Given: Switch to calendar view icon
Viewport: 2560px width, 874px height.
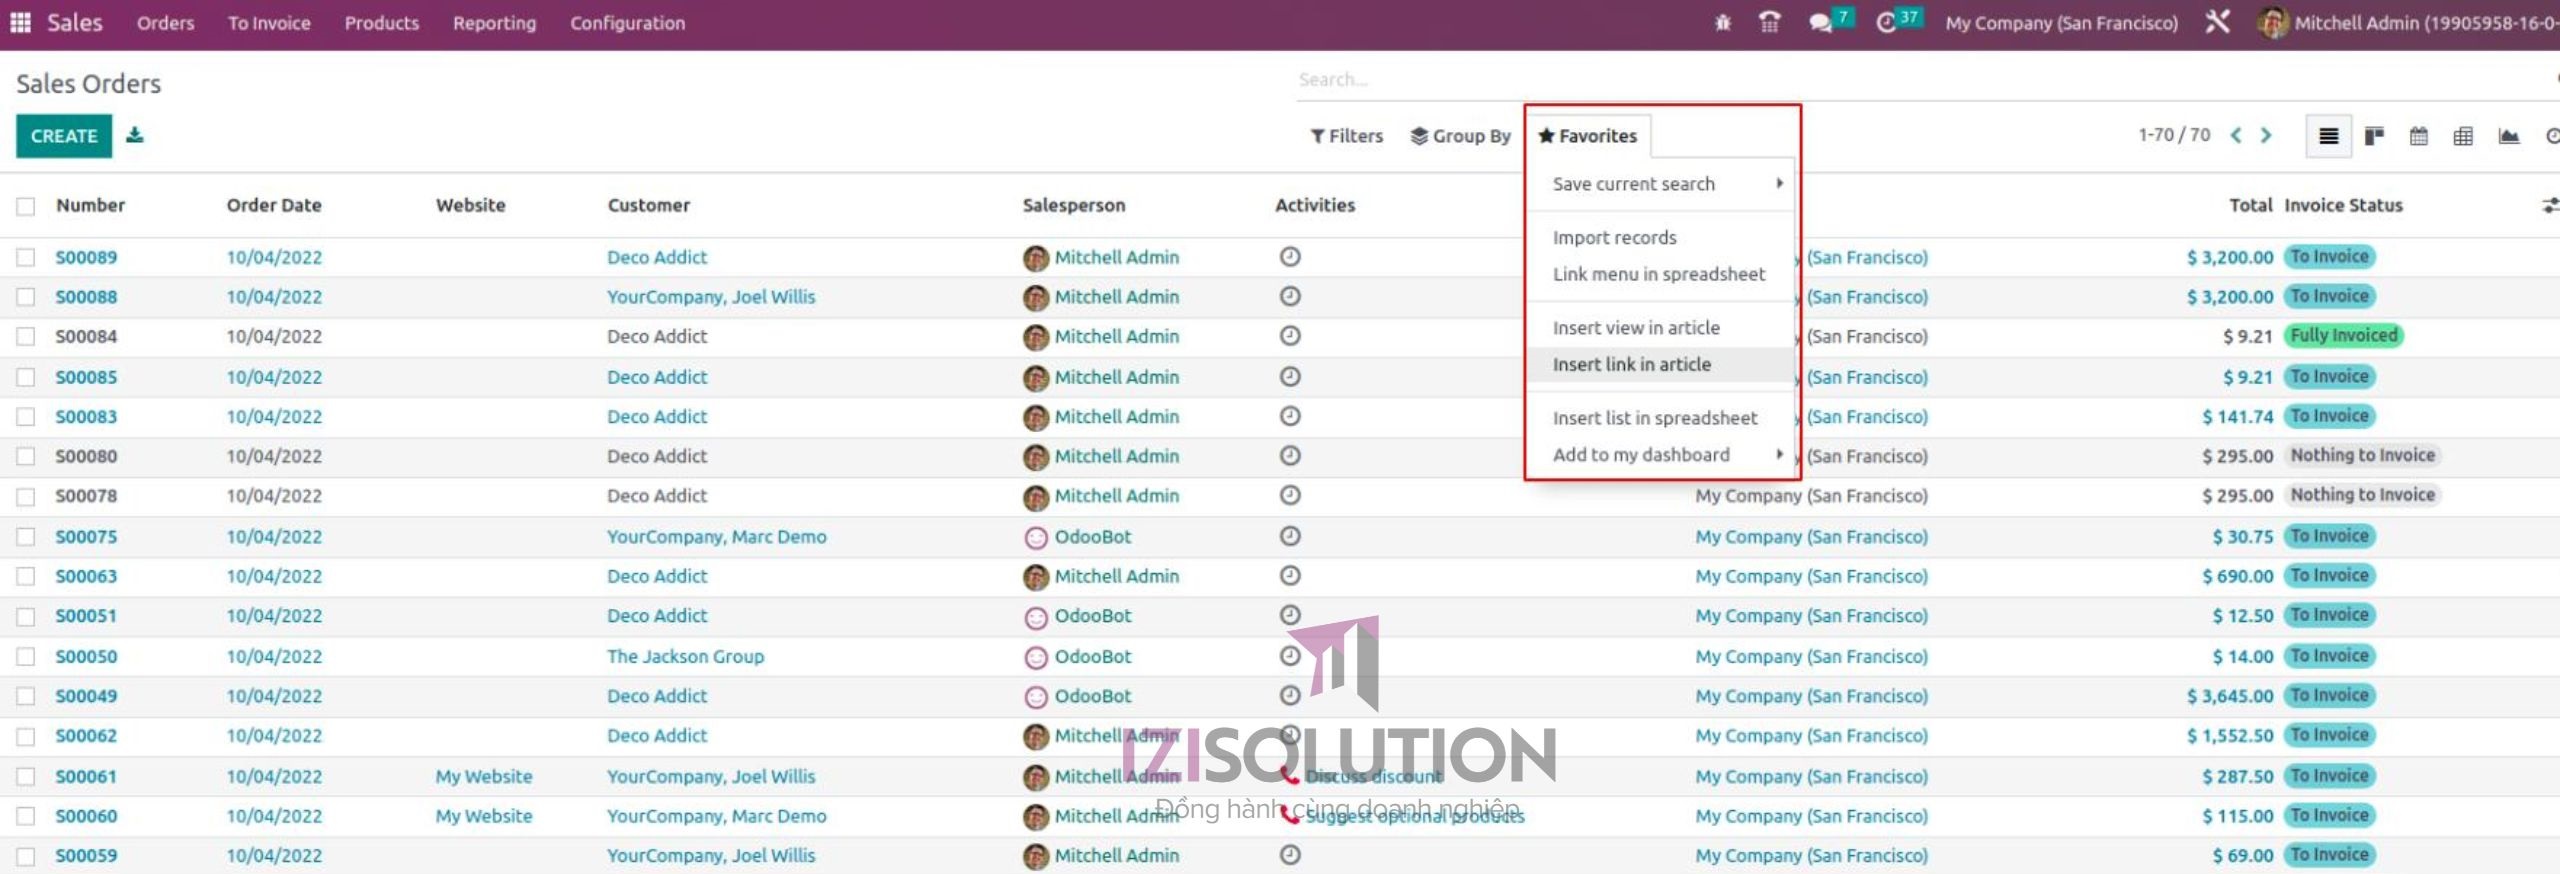Looking at the screenshot, I should point(2418,136).
